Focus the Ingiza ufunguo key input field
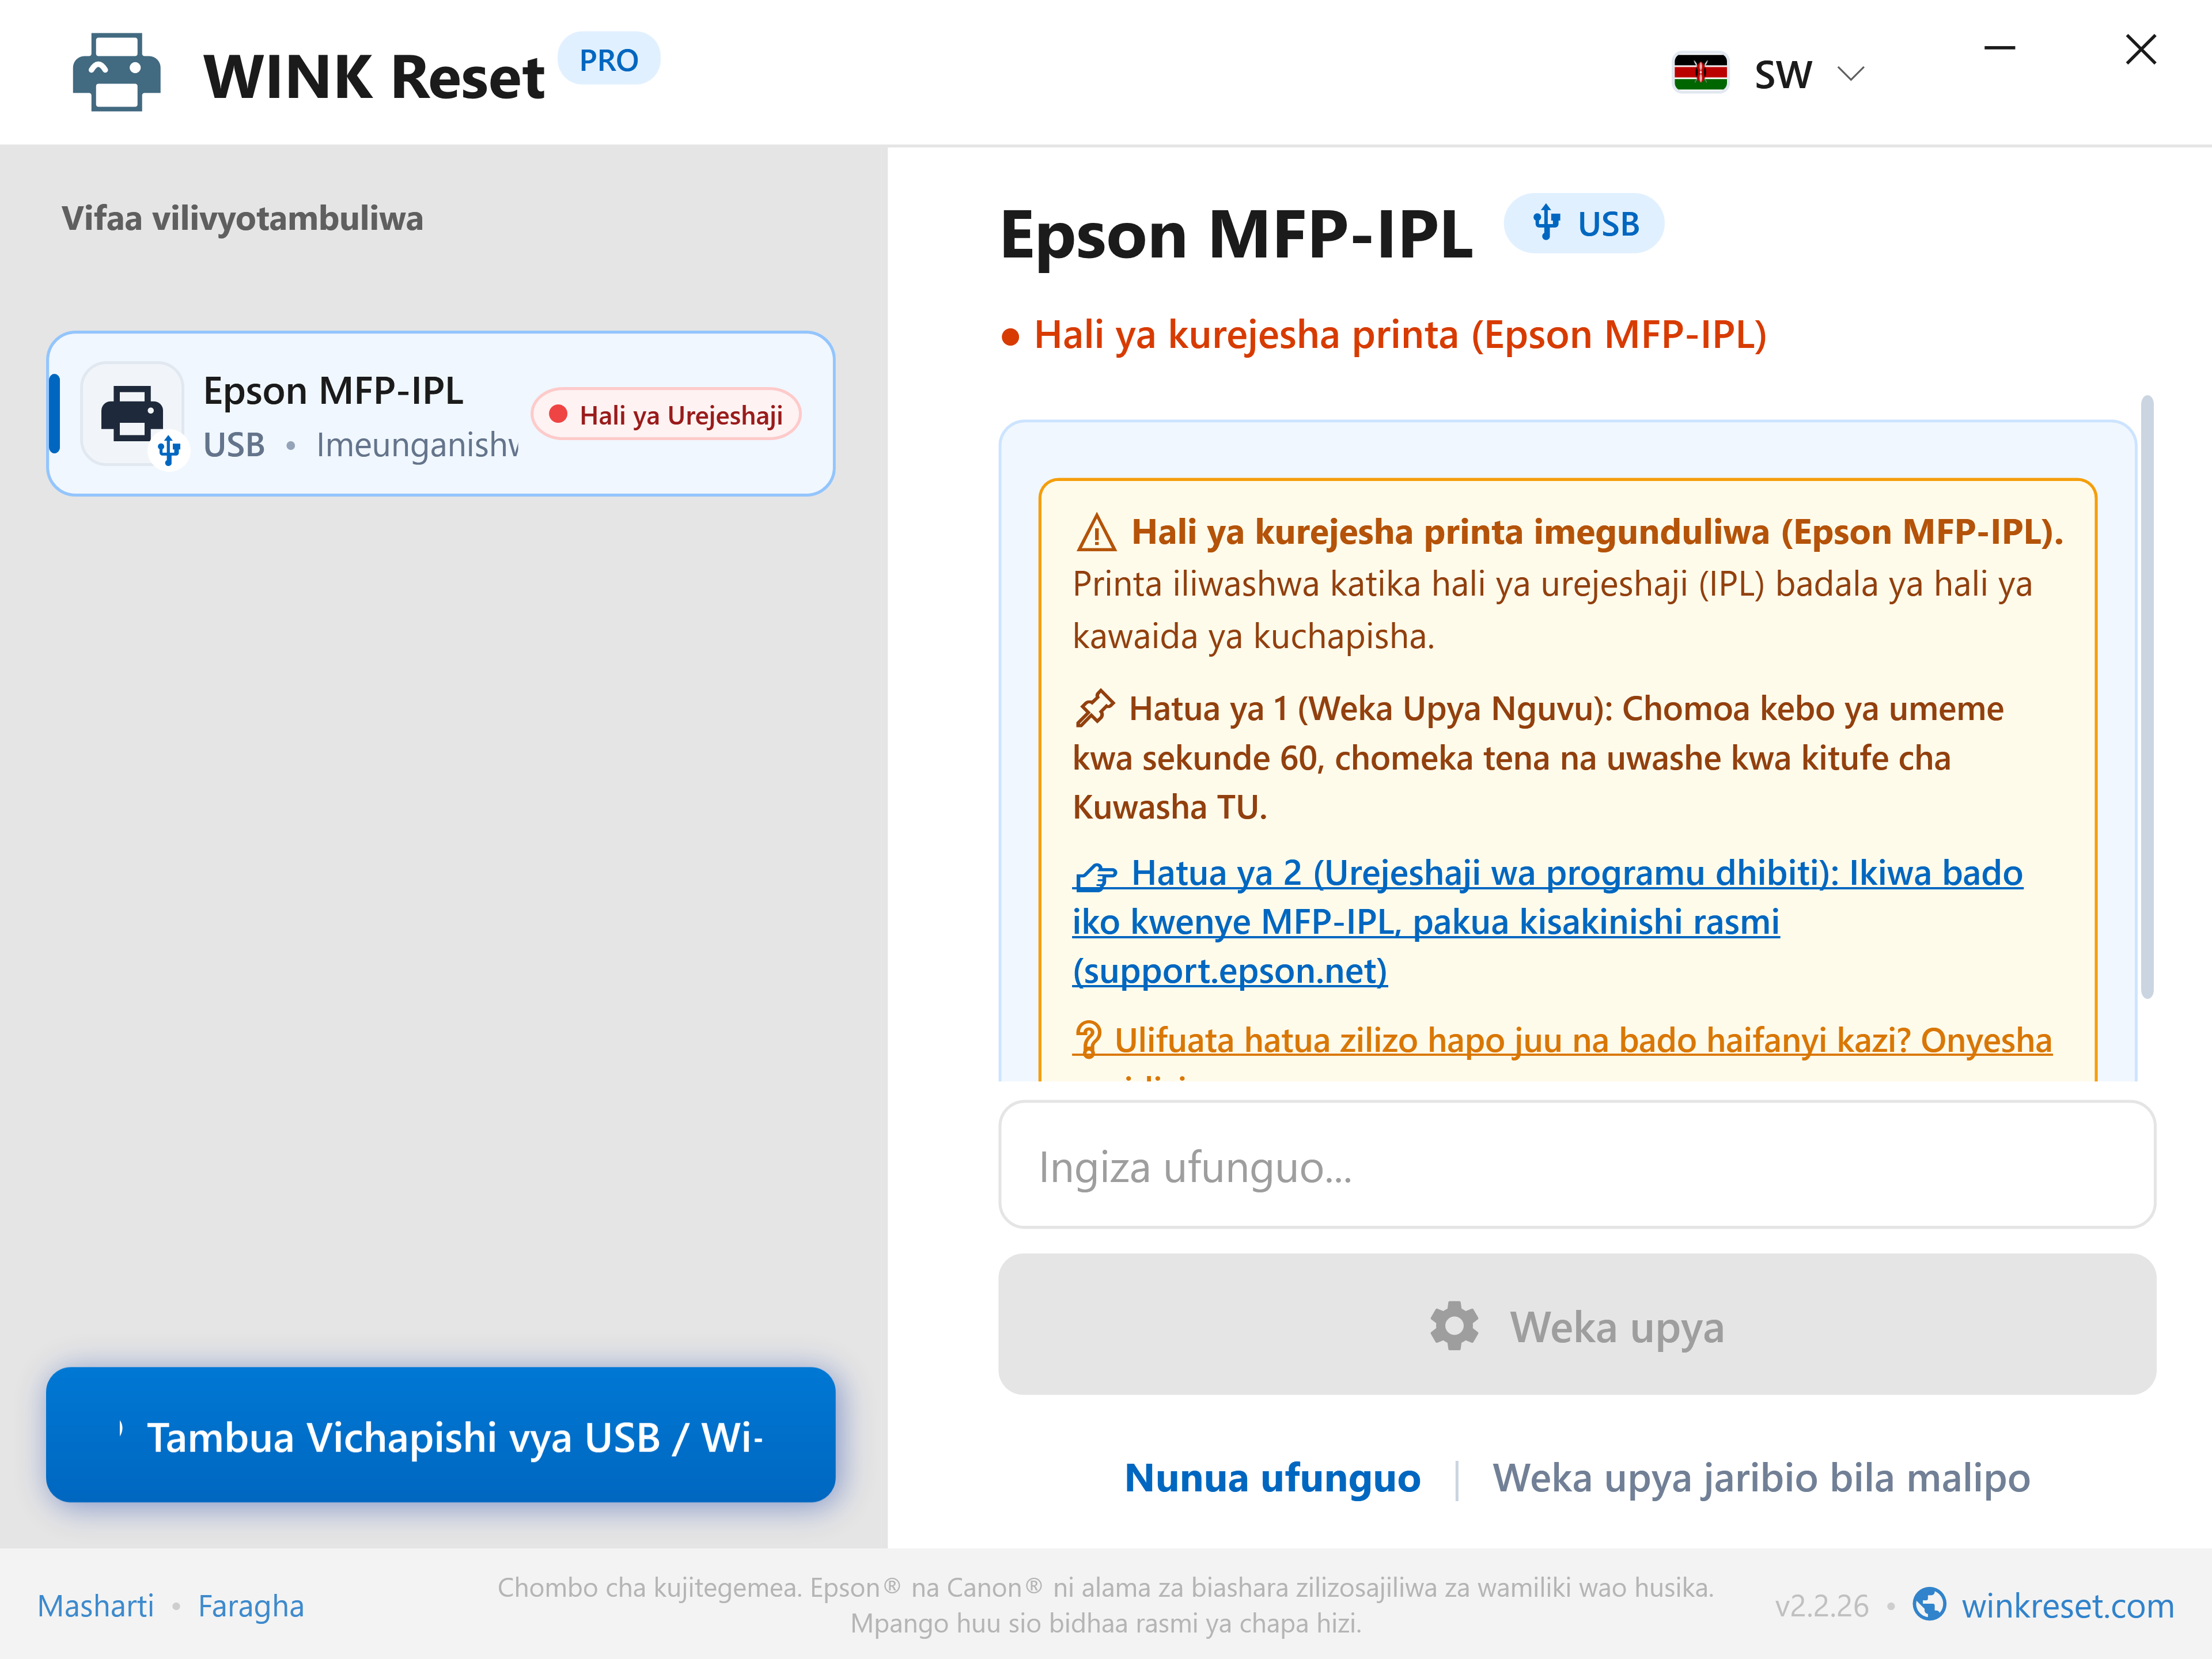Viewport: 2212px width, 1659px height. click(1577, 1165)
